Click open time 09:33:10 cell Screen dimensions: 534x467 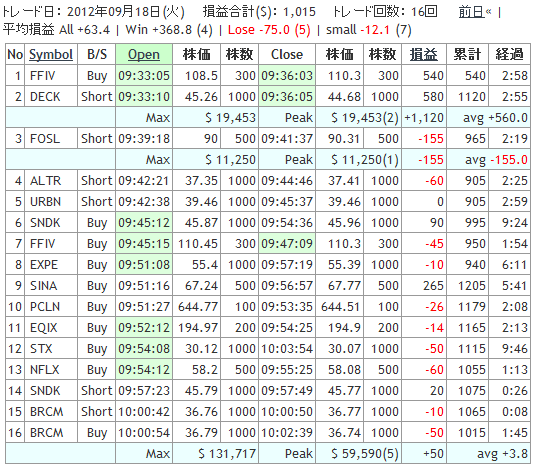[144, 97]
